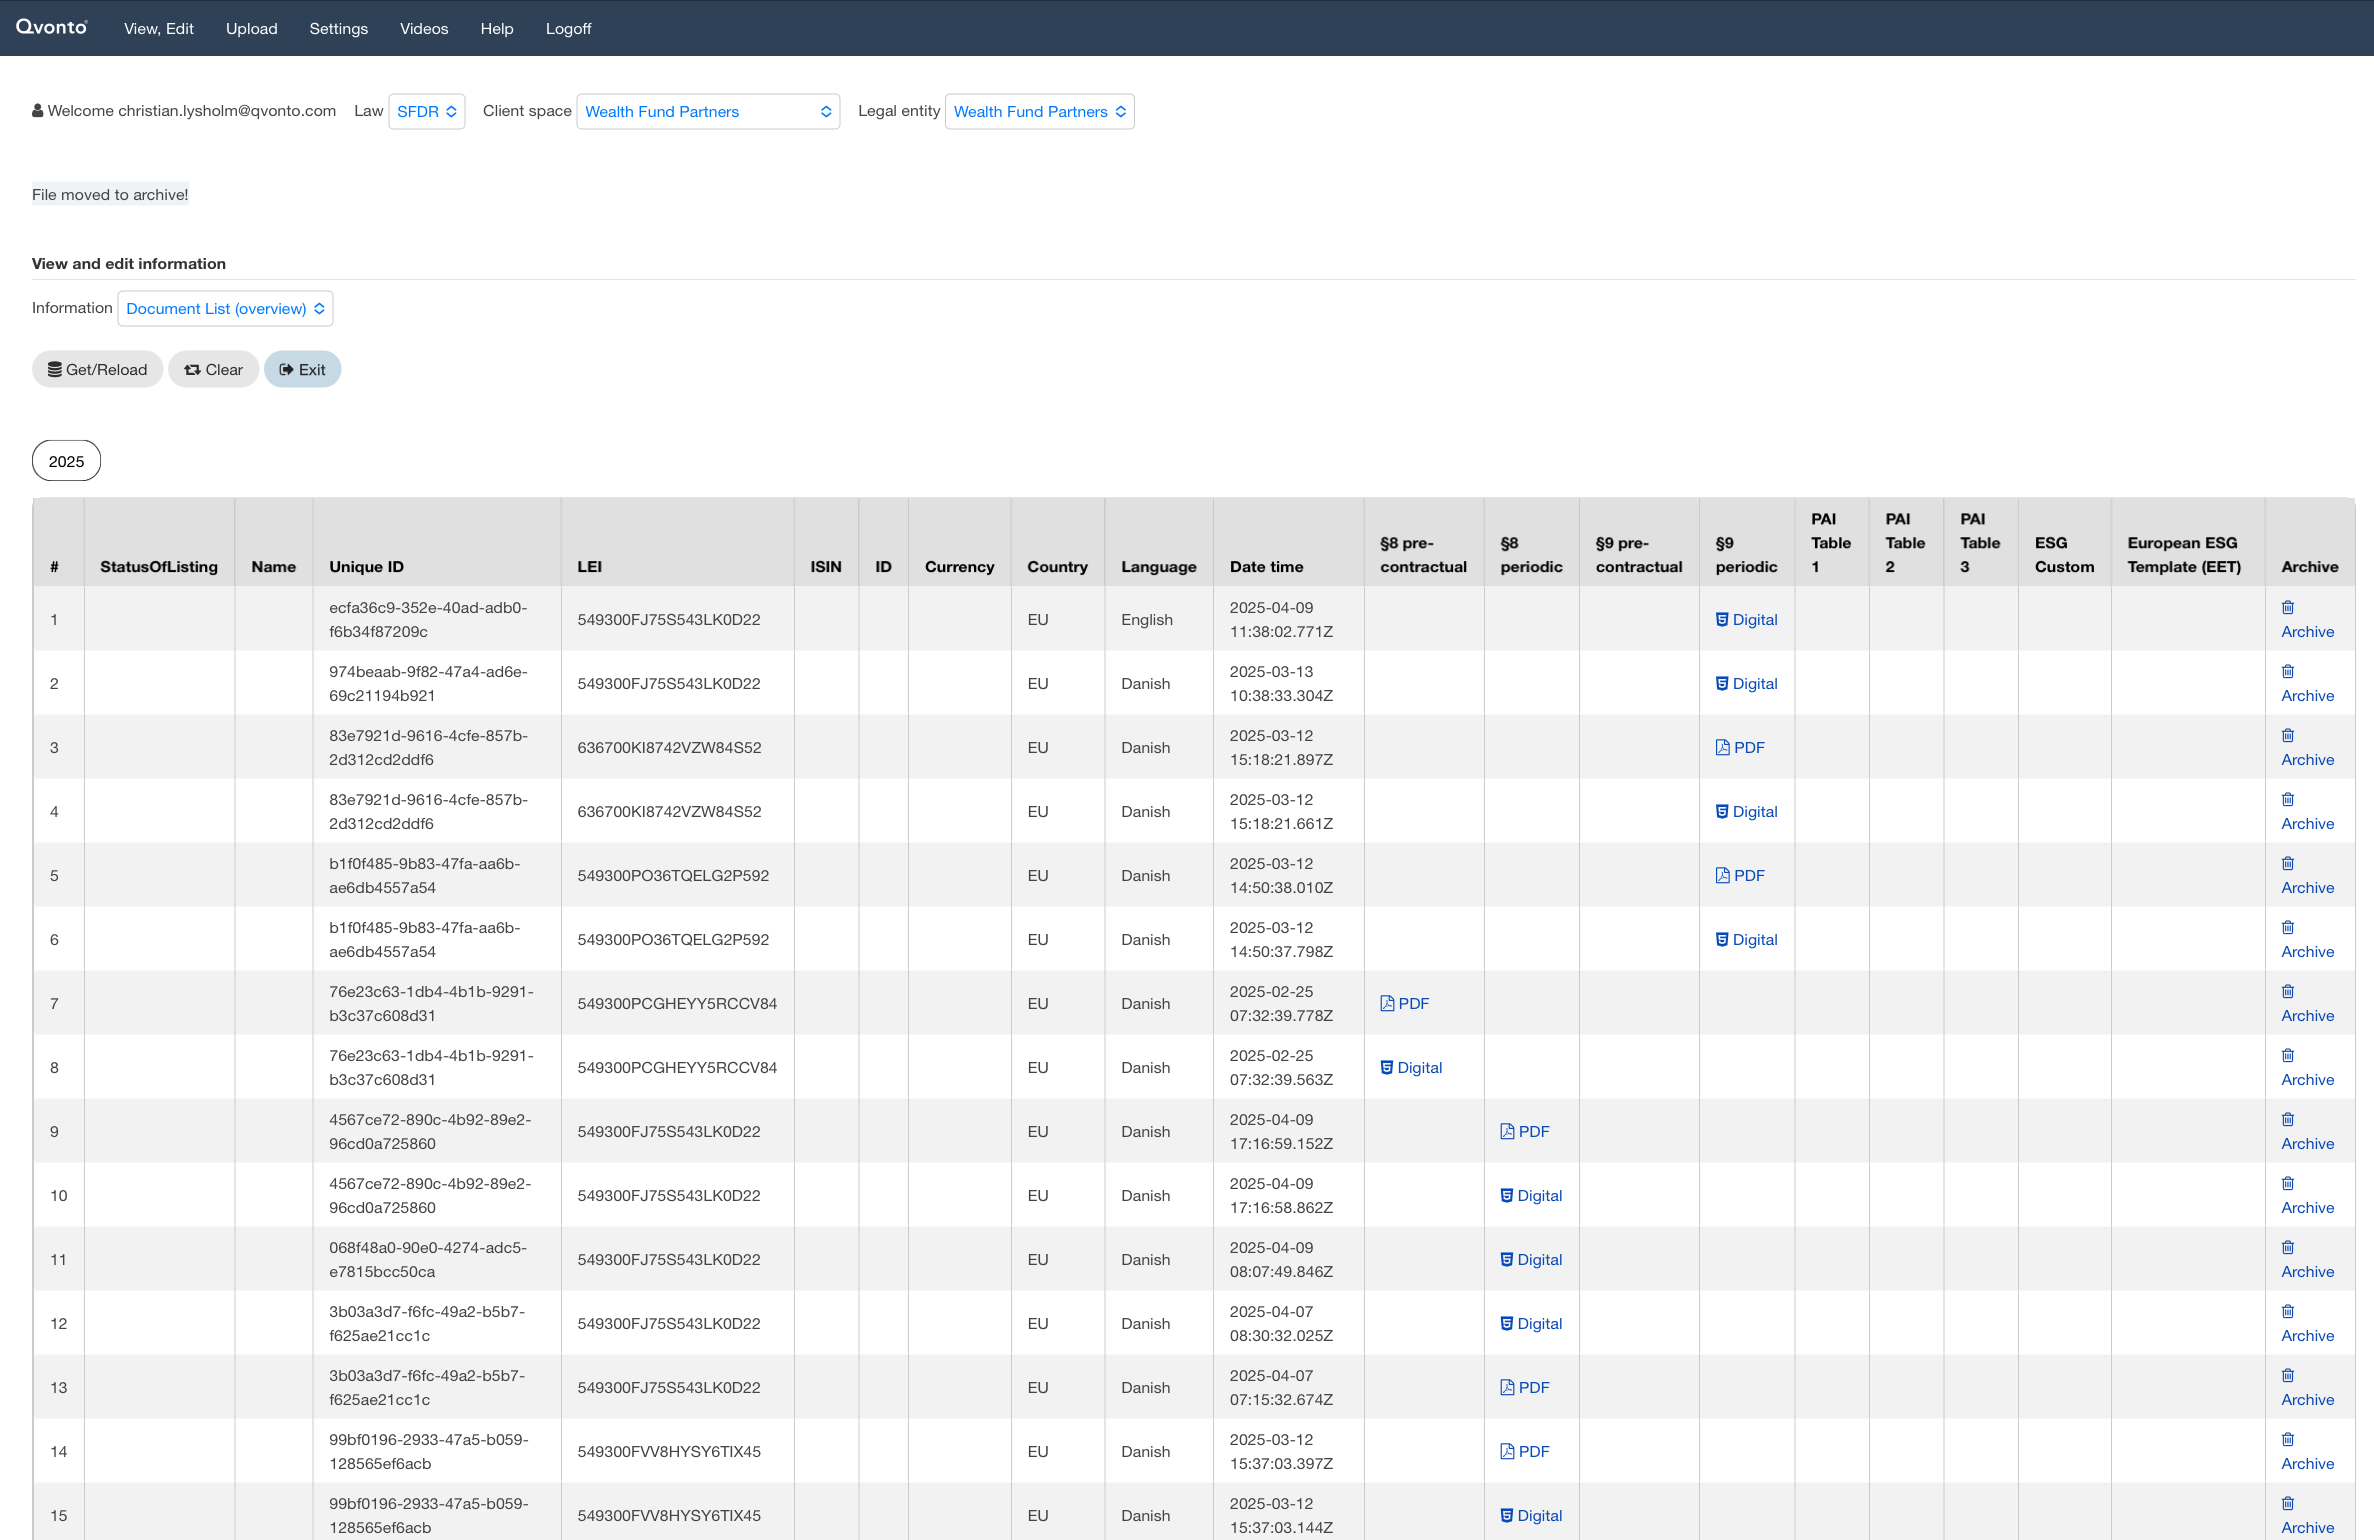Open the Law SFDR dropdown
The height and width of the screenshot is (1540, 2374).
pos(426,111)
